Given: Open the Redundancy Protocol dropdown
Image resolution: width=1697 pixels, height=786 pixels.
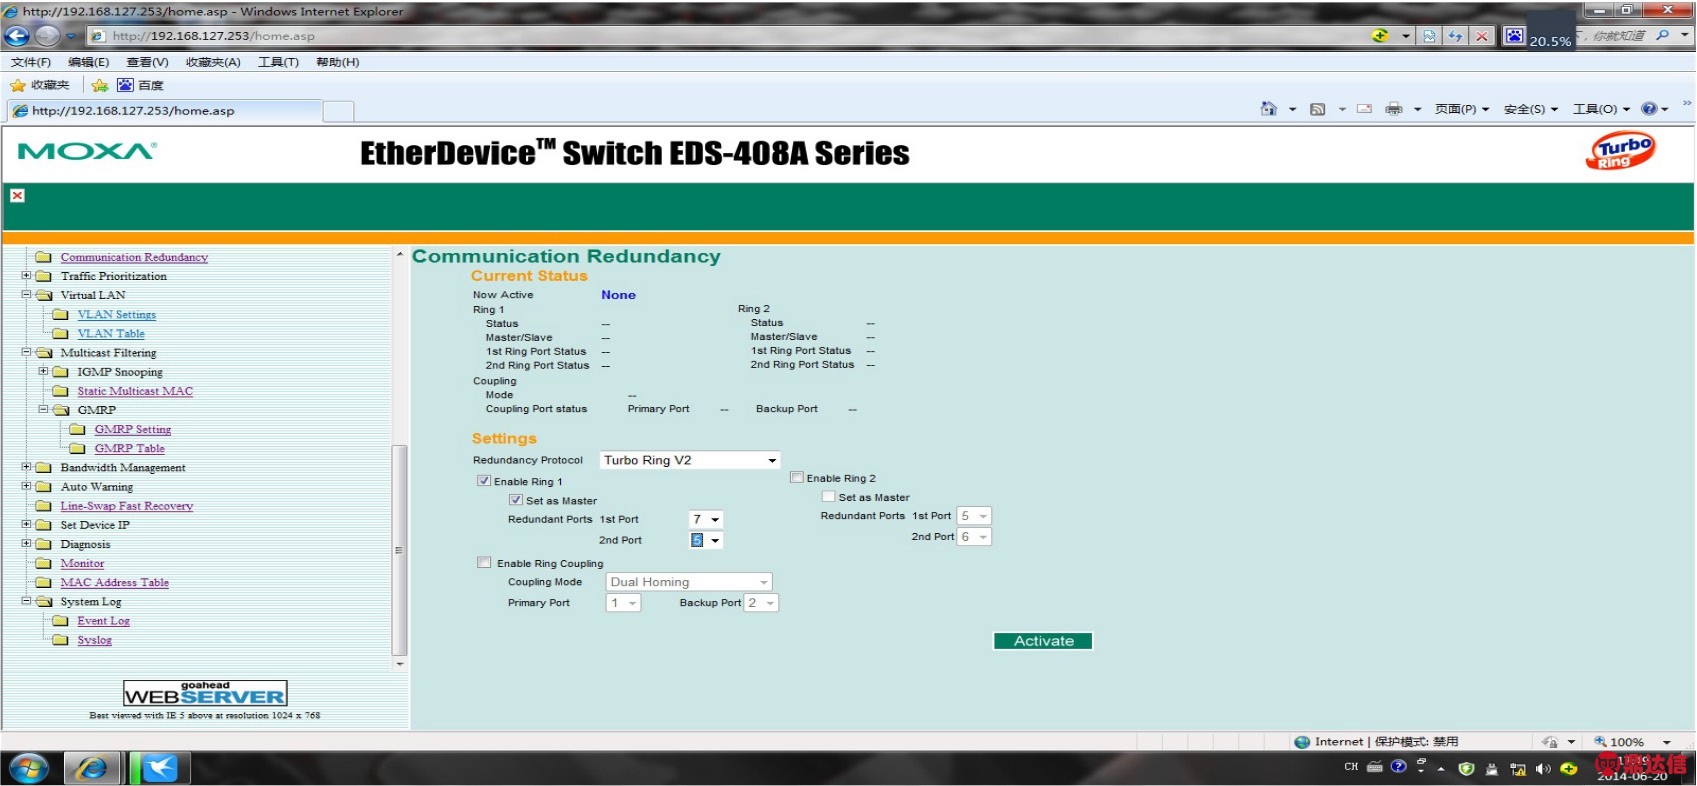Looking at the screenshot, I should (689, 460).
